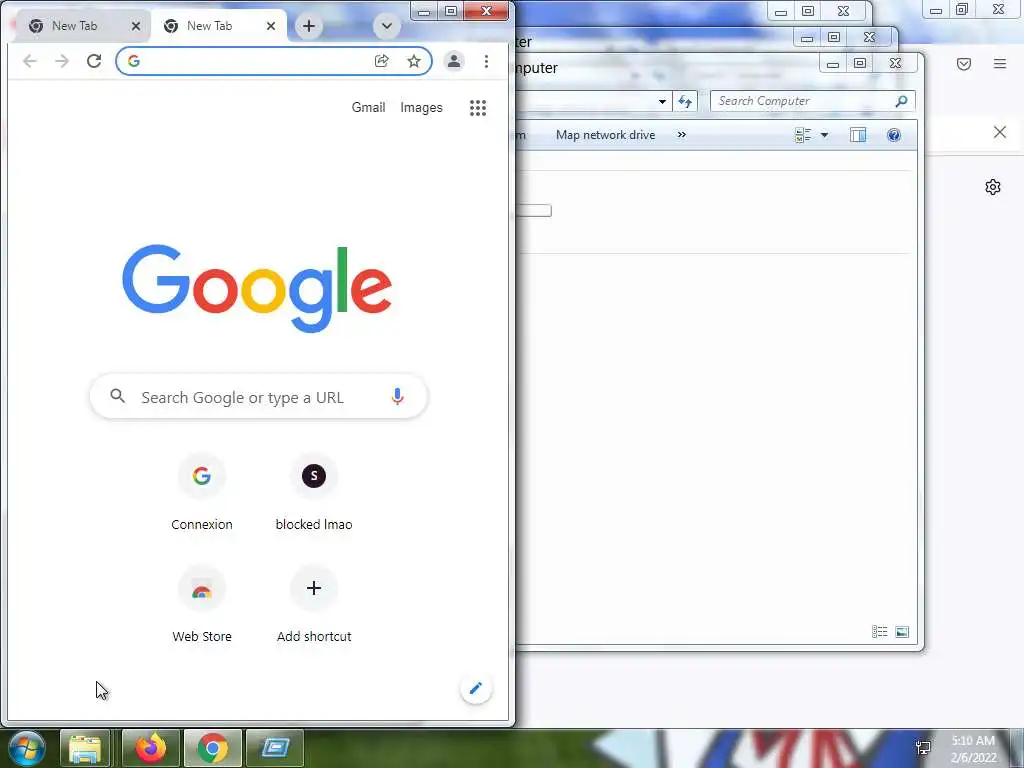Open Explorer help question mark
This screenshot has height=768, width=1024.
(894, 135)
